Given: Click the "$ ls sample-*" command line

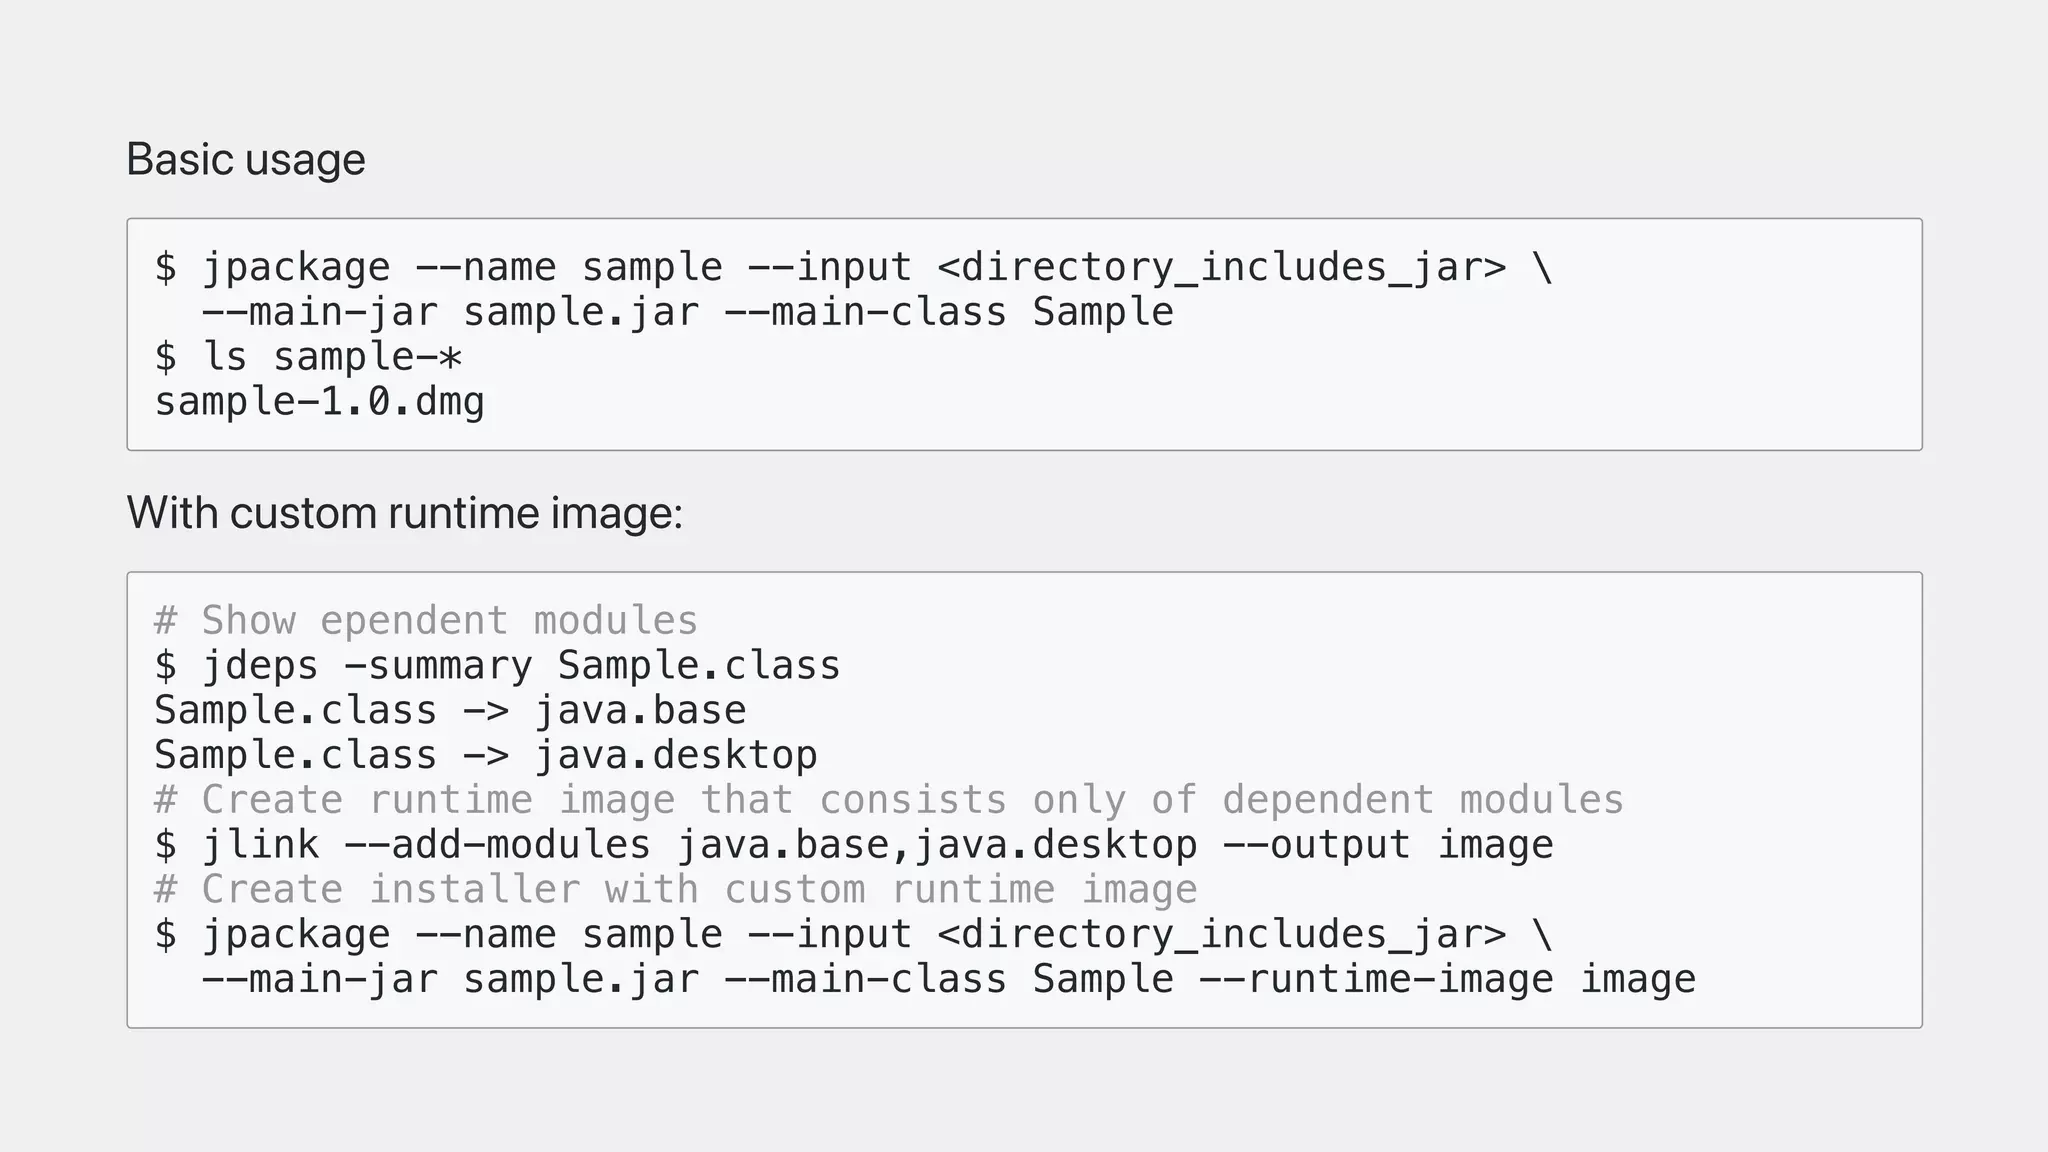Looking at the screenshot, I should [x=308, y=357].
